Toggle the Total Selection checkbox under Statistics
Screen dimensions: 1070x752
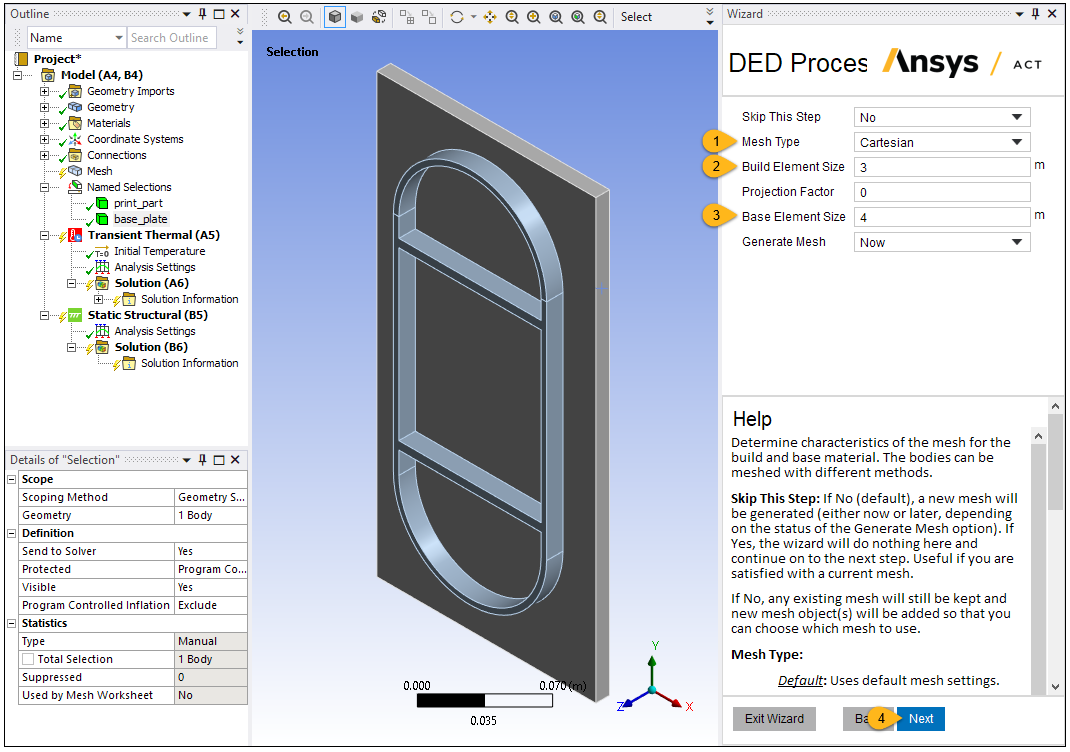29,659
